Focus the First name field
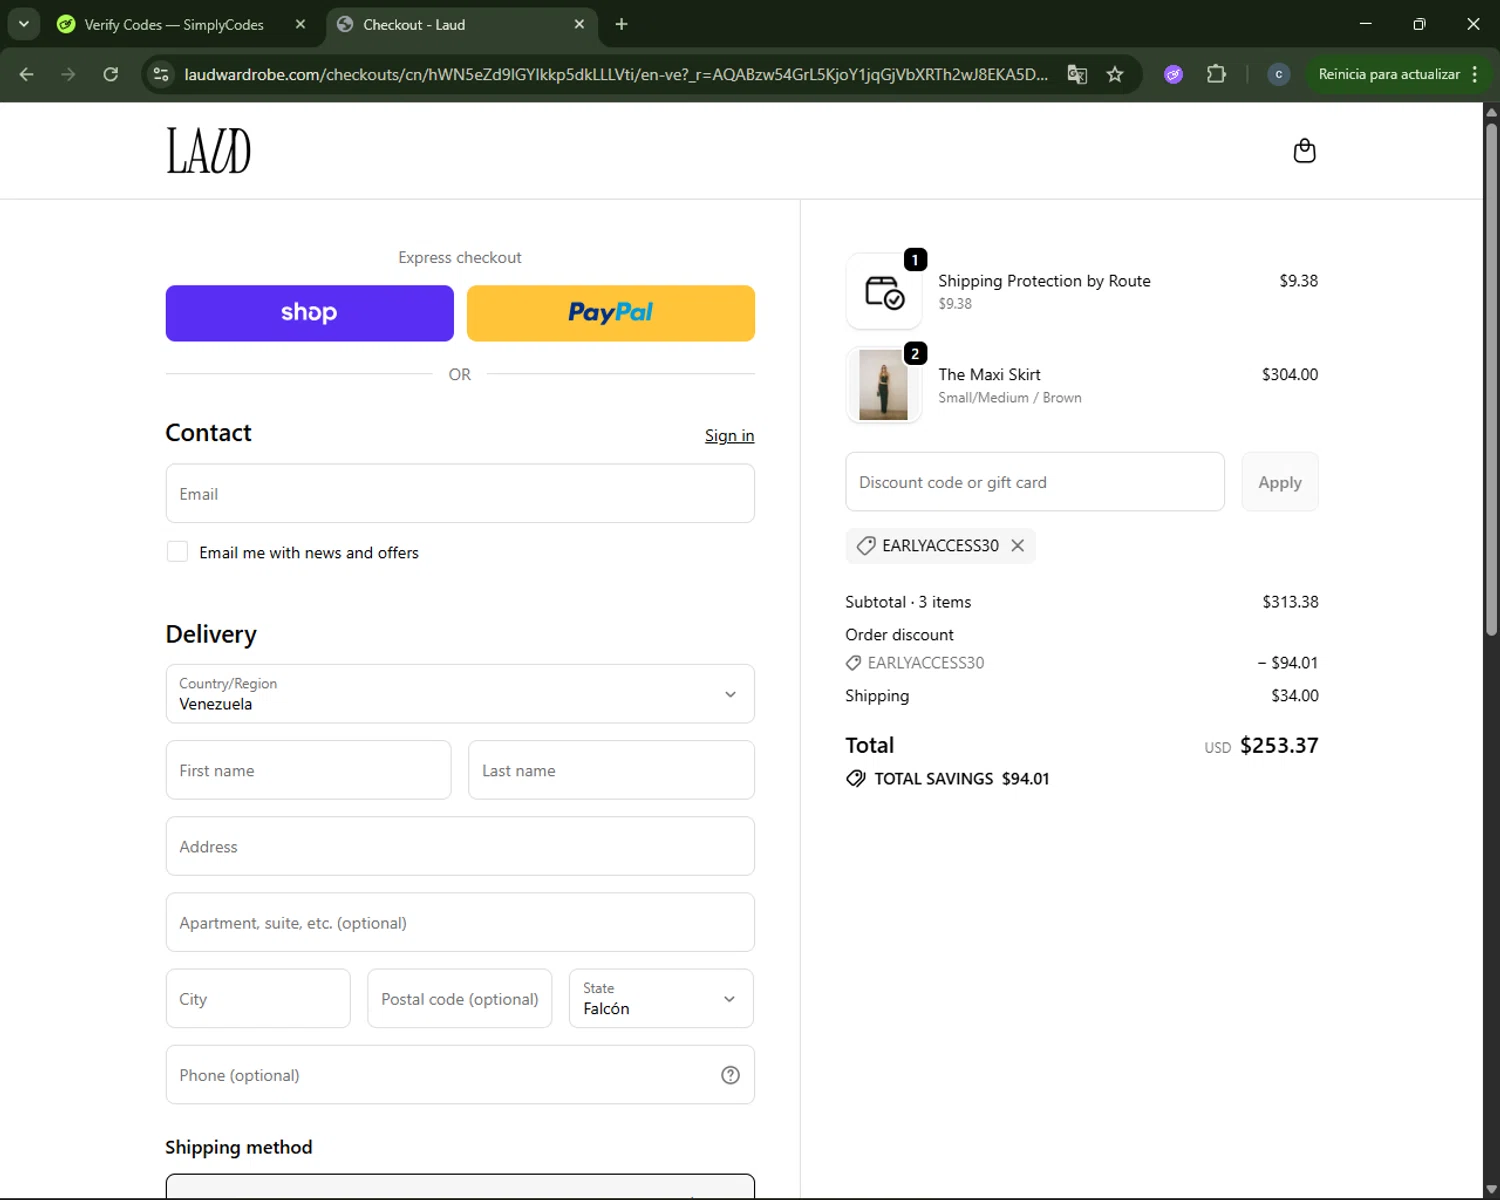Viewport: 1500px width, 1200px height. (x=308, y=770)
